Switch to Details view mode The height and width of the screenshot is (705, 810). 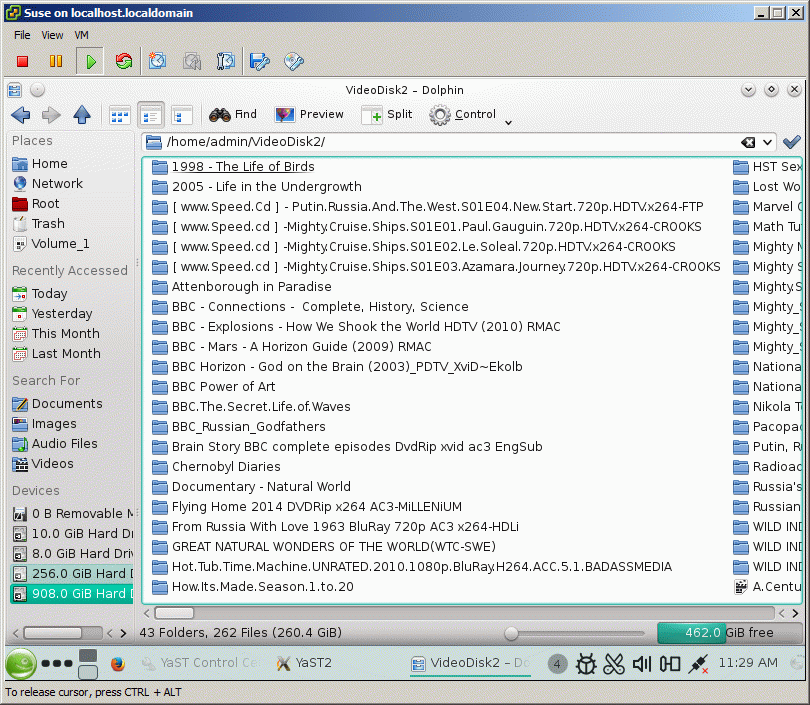150,115
